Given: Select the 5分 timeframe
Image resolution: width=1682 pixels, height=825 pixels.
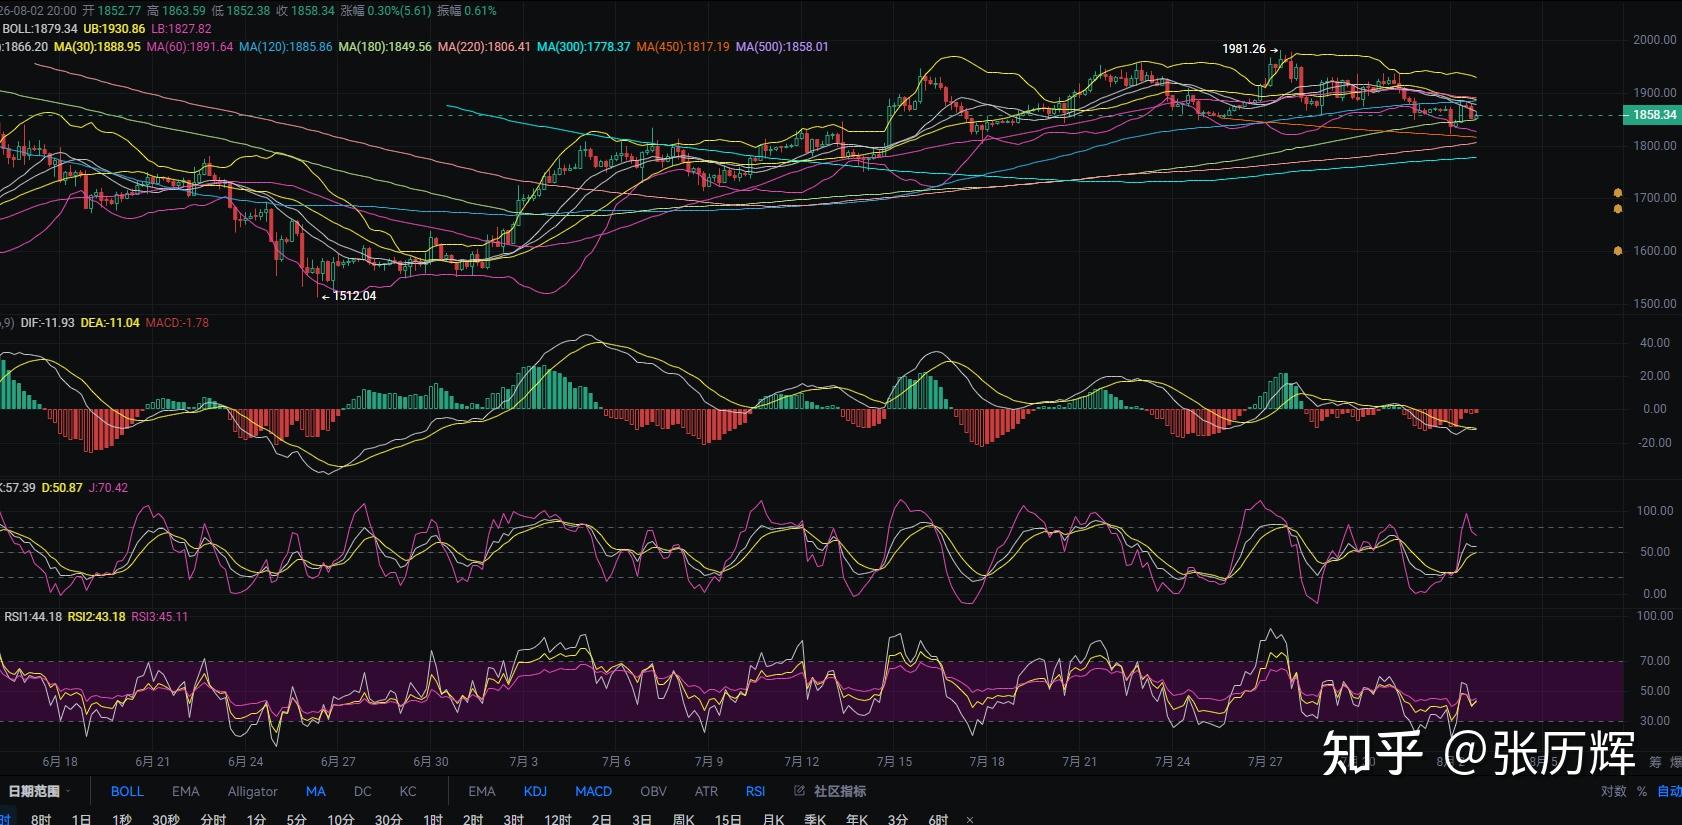Looking at the screenshot, I should click(297, 819).
